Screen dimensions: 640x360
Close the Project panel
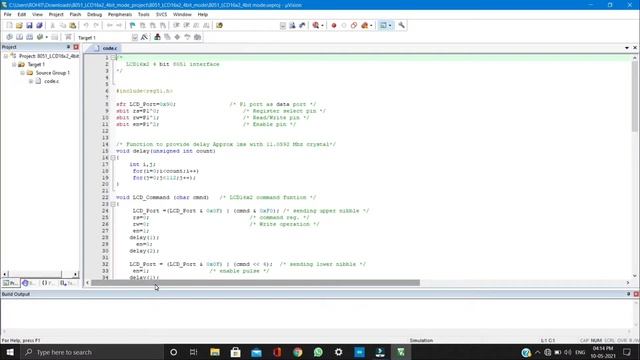[76, 47]
